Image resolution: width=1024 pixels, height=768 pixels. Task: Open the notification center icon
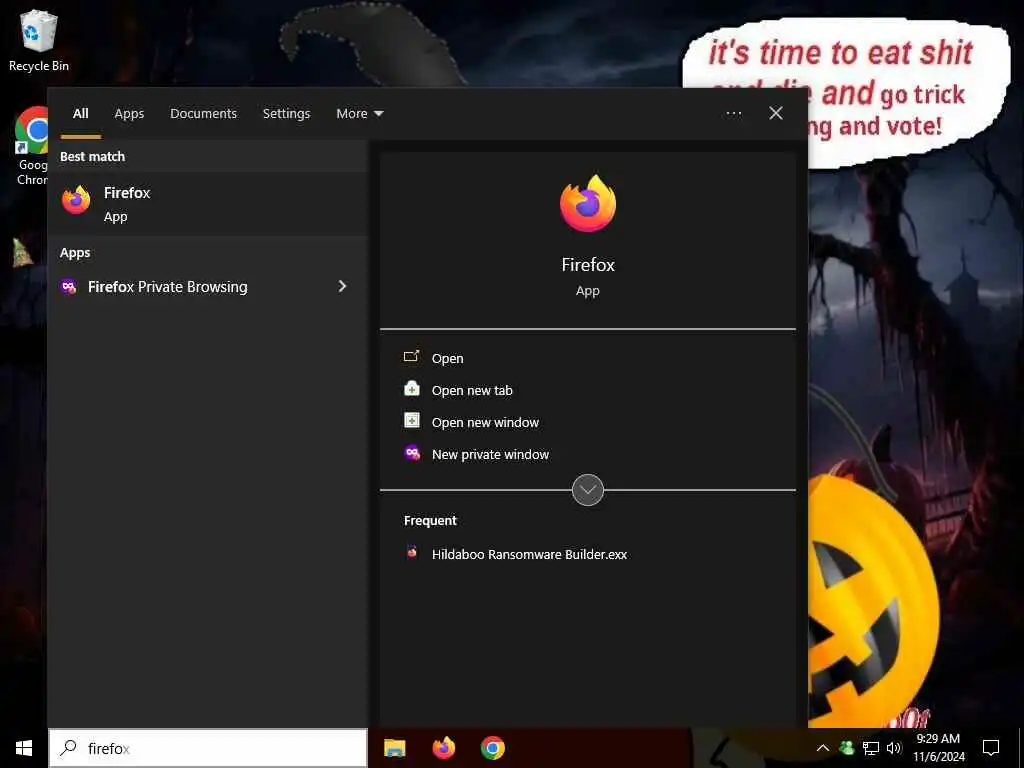point(991,748)
